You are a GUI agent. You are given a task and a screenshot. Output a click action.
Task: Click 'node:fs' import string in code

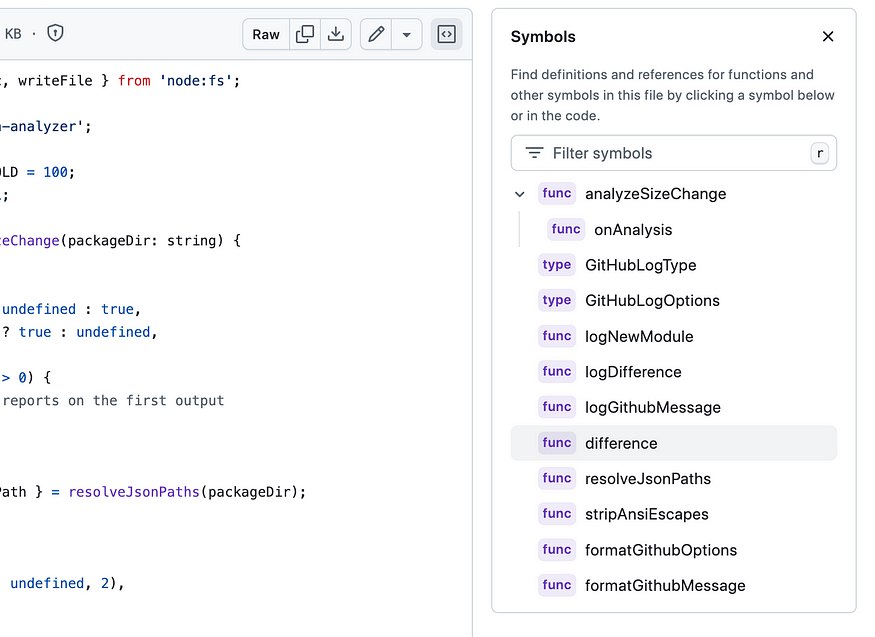click(x=195, y=81)
